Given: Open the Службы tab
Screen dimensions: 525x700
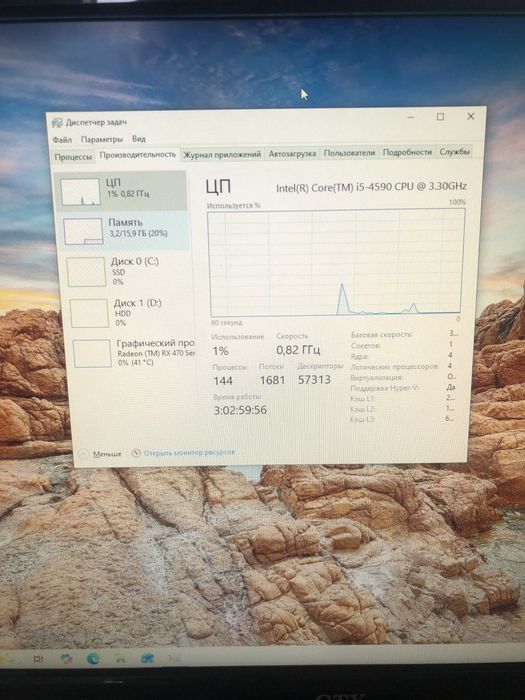Looking at the screenshot, I should [454, 151].
